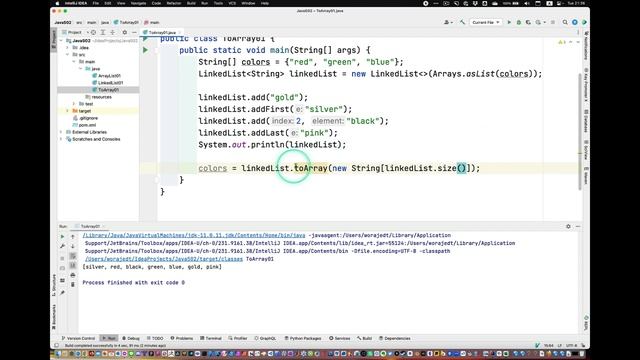Open Current File run configuration dropdown
Screen dimensions: 640x360
(x=486, y=22)
